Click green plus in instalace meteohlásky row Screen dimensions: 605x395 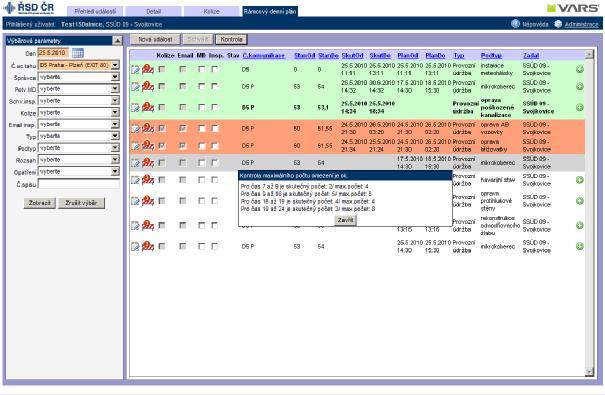click(x=580, y=69)
